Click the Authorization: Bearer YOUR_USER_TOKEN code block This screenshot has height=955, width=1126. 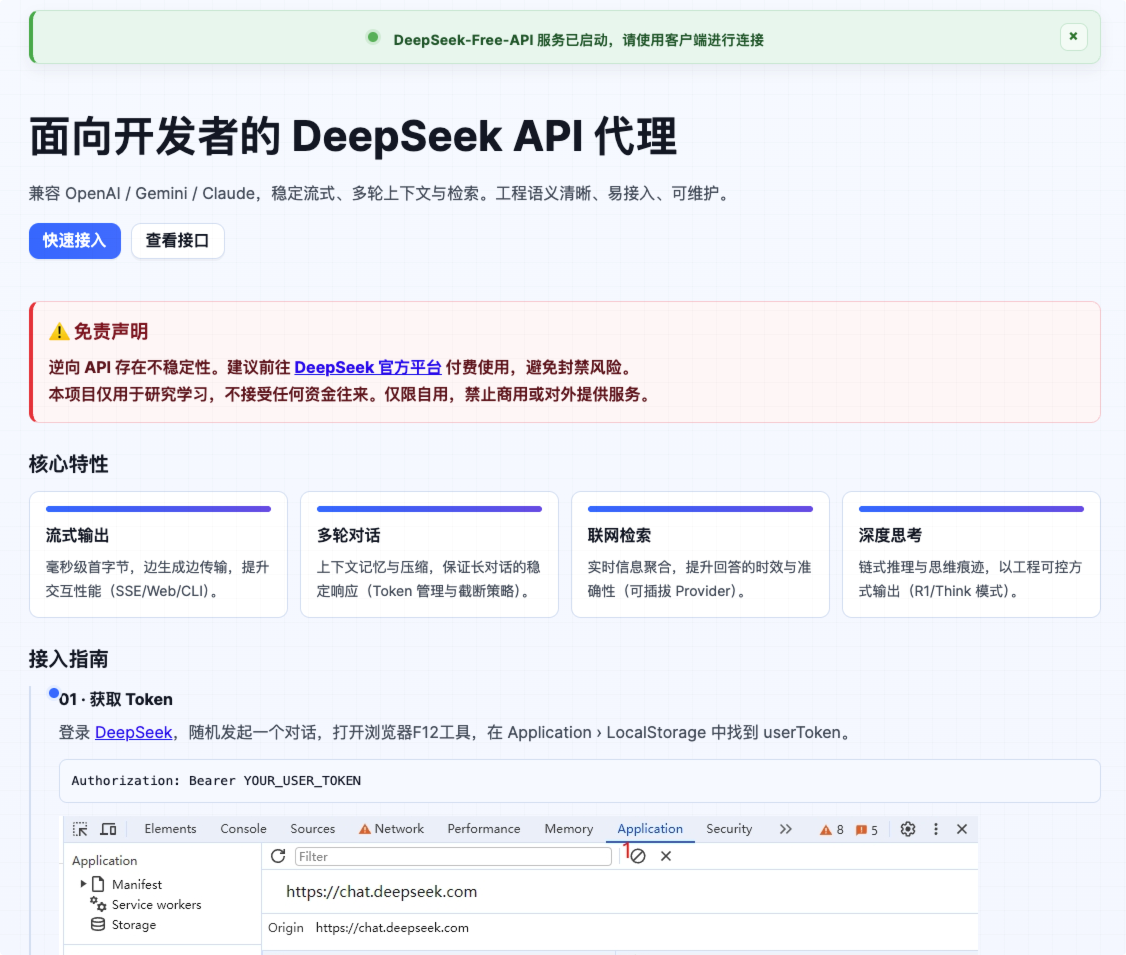click(580, 781)
